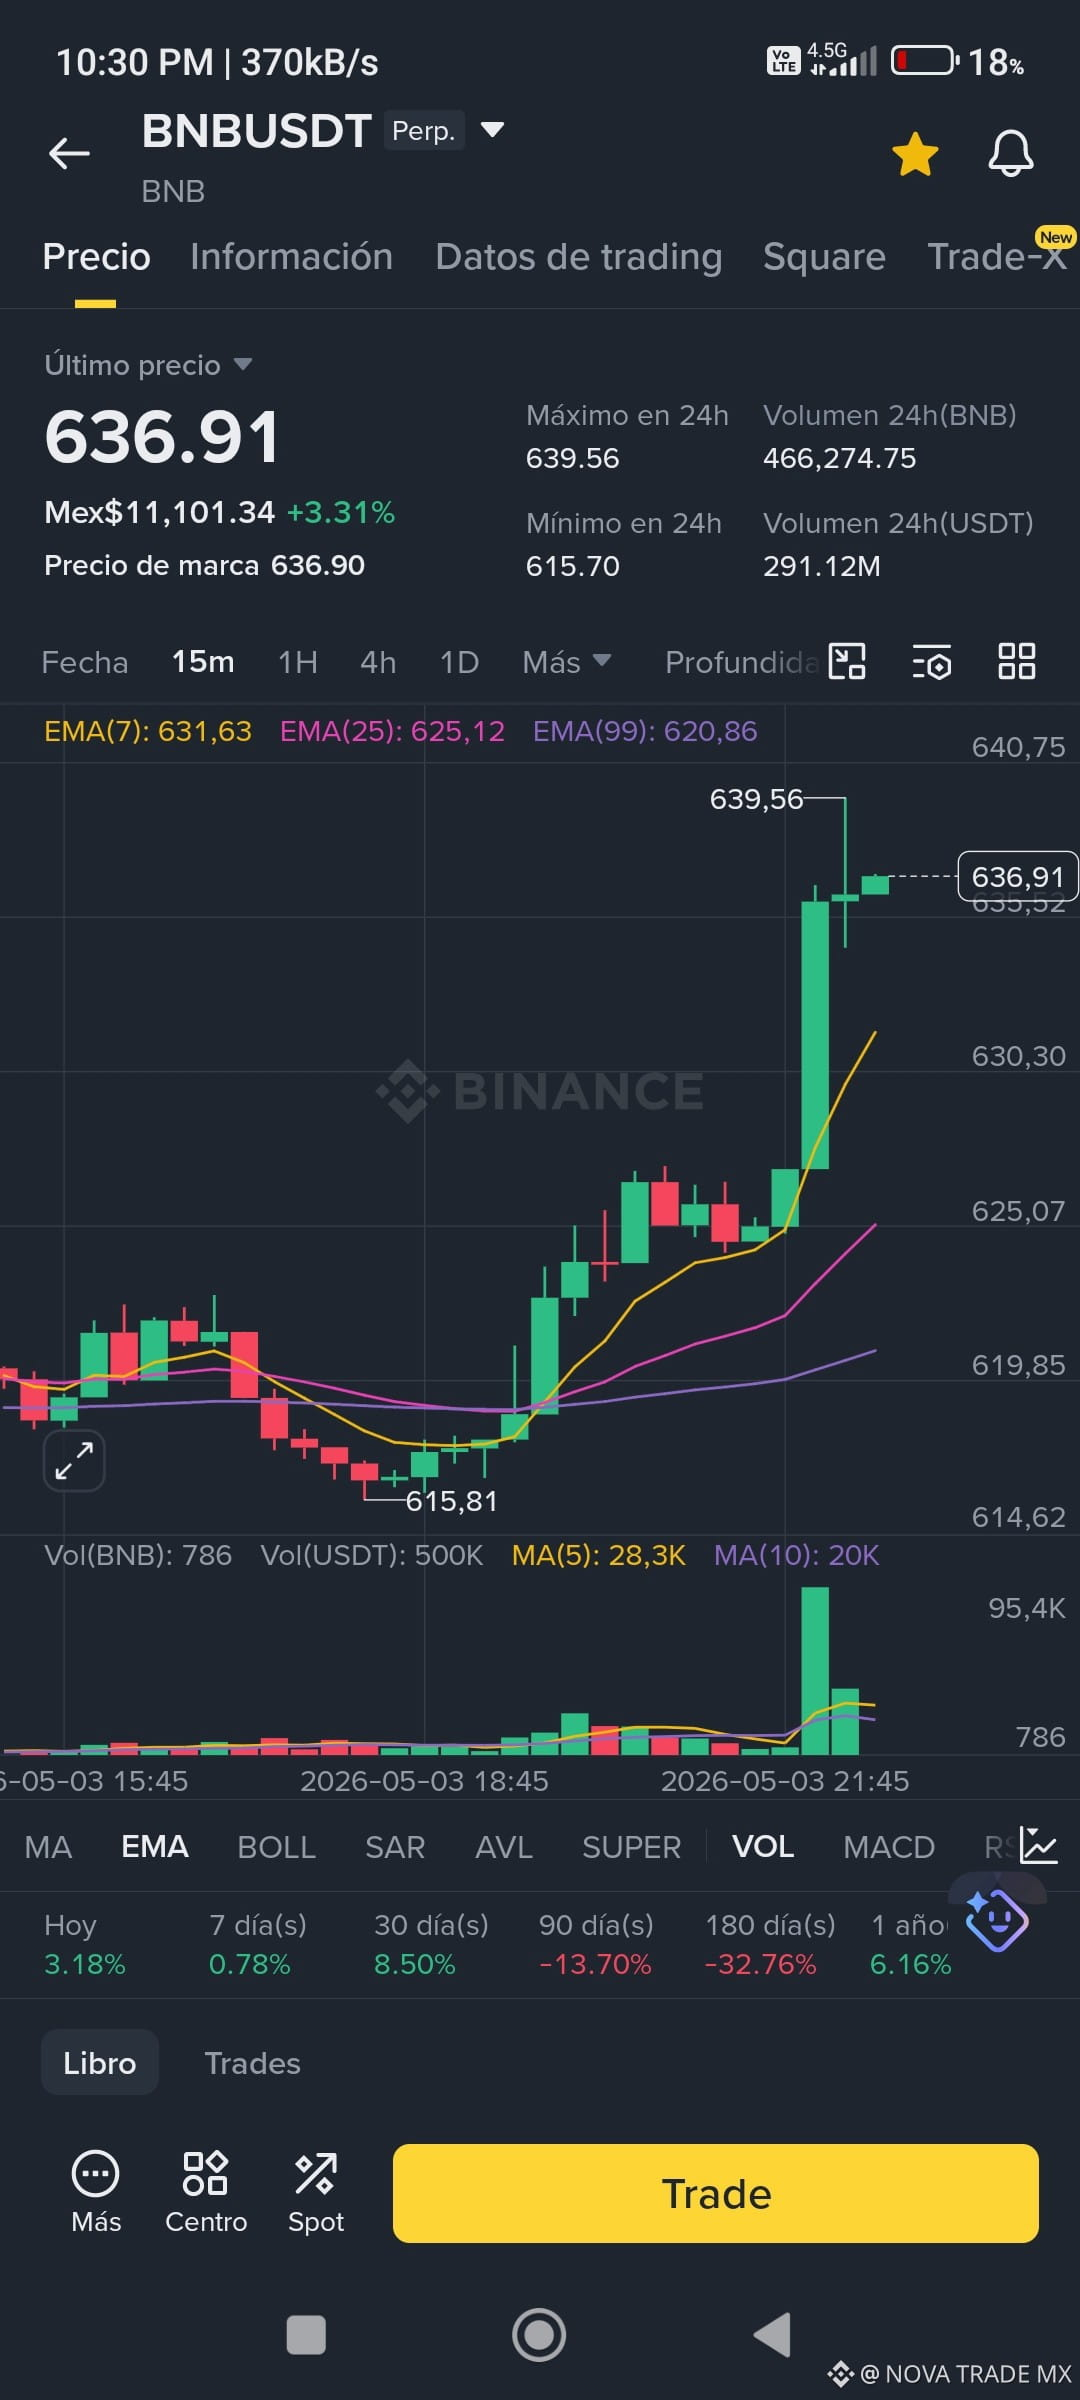Viewport: 1080px width, 2400px height.
Task: Open the Trade-X tab
Action: [x=996, y=257]
